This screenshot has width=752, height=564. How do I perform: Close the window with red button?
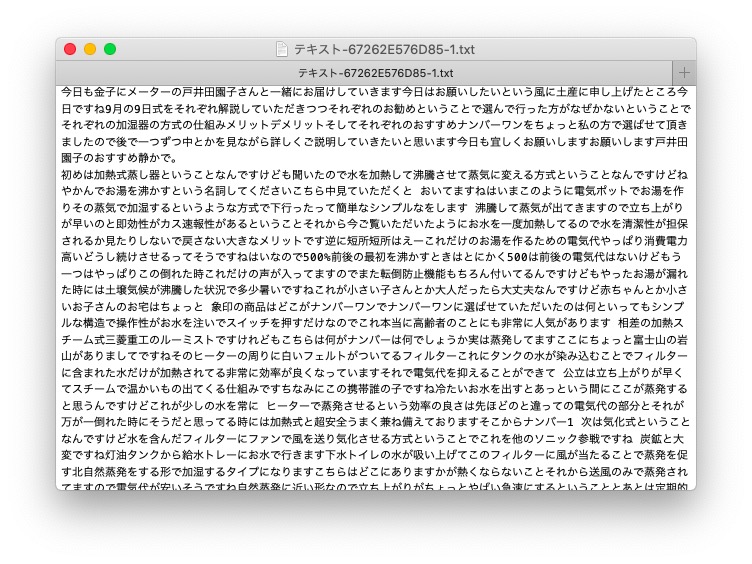pos(70,49)
